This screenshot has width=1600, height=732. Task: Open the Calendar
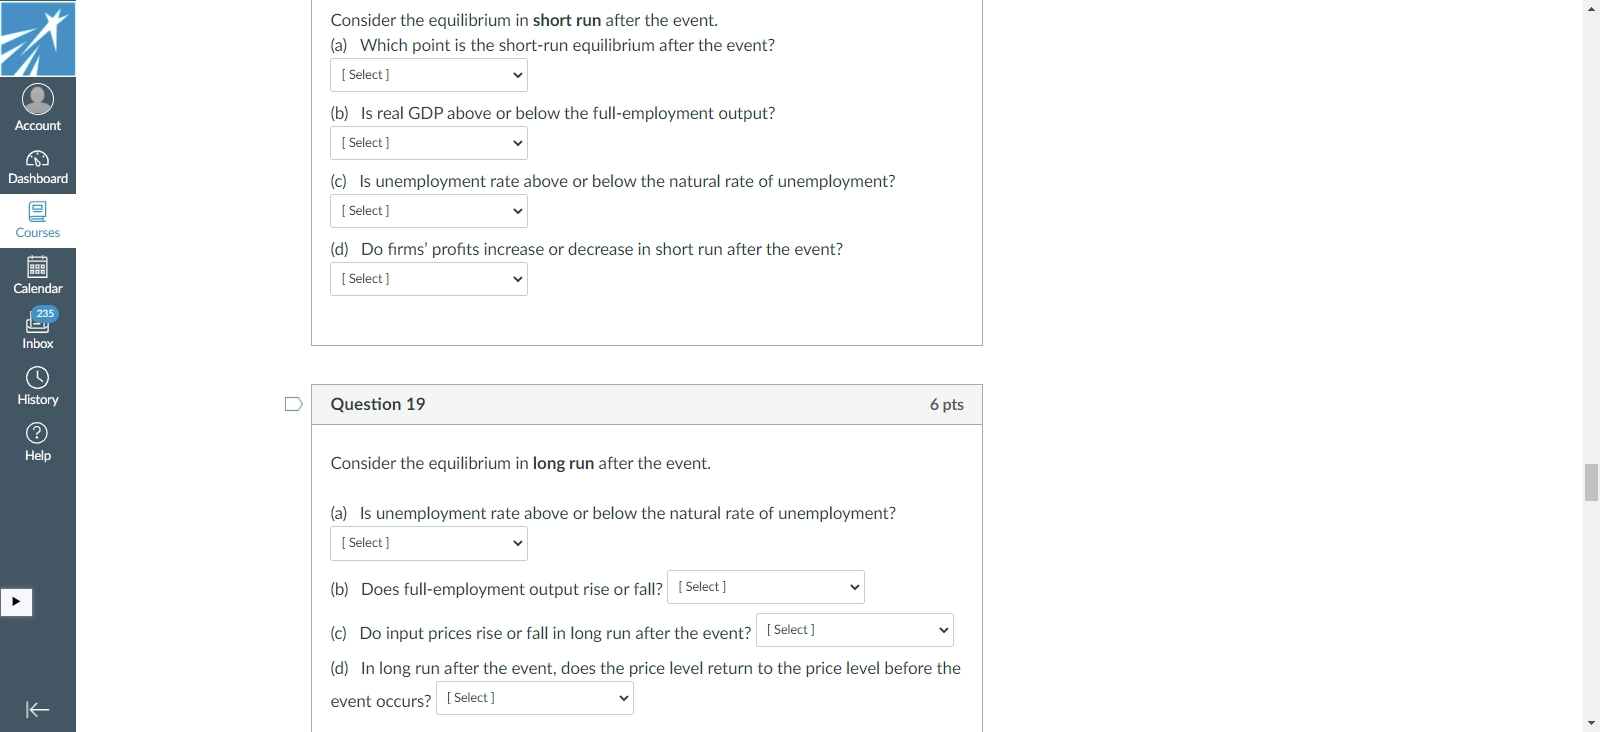click(x=37, y=274)
